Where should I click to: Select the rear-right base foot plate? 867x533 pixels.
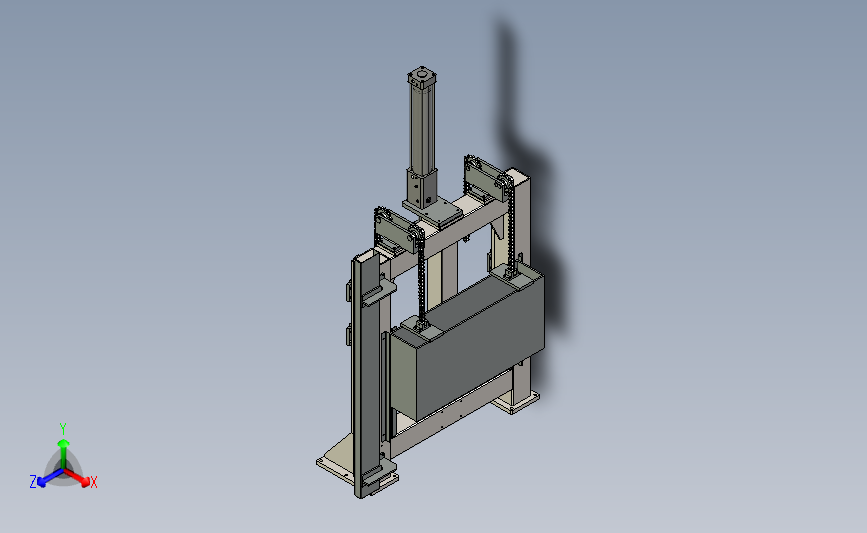tap(516, 403)
